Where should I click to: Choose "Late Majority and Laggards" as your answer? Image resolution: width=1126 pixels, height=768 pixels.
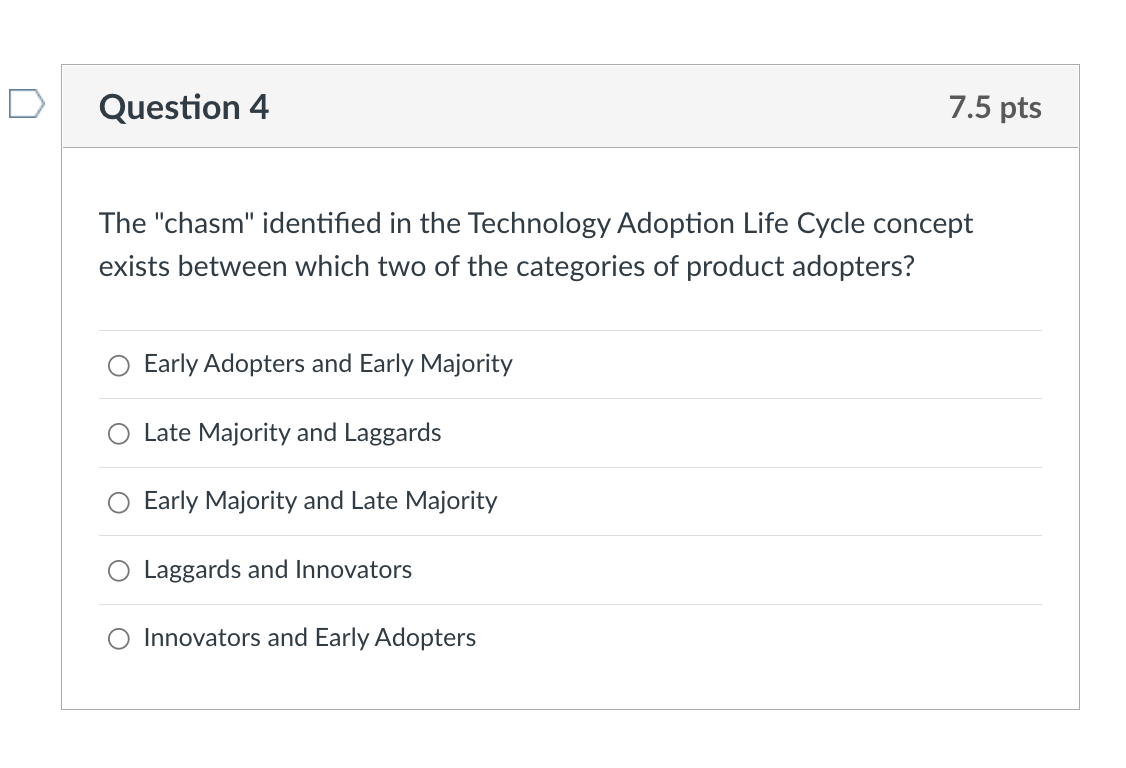click(292, 433)
